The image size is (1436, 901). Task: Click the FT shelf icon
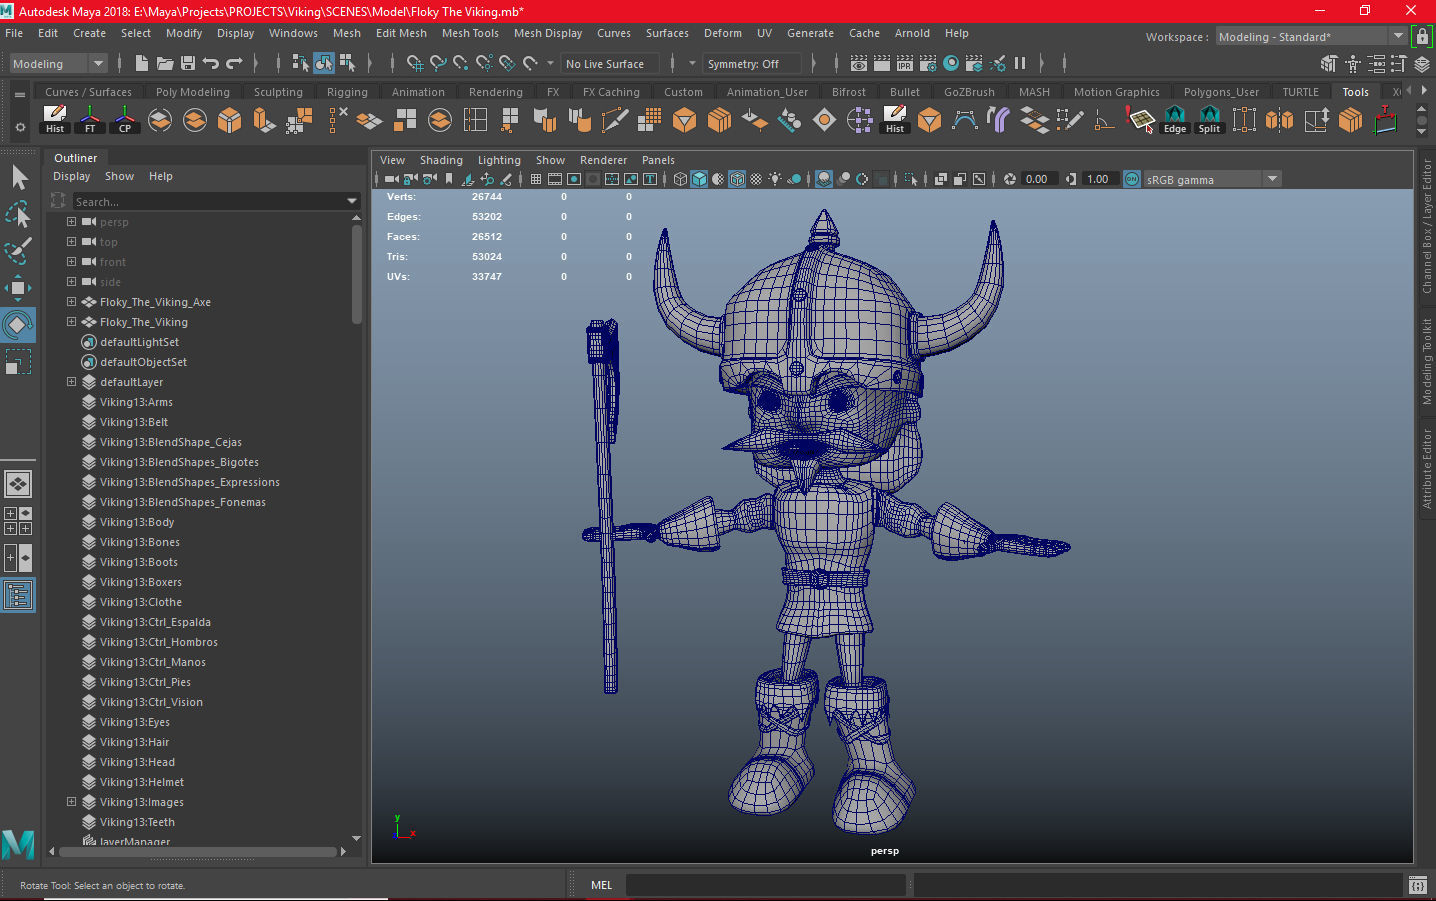coord(90,120)
